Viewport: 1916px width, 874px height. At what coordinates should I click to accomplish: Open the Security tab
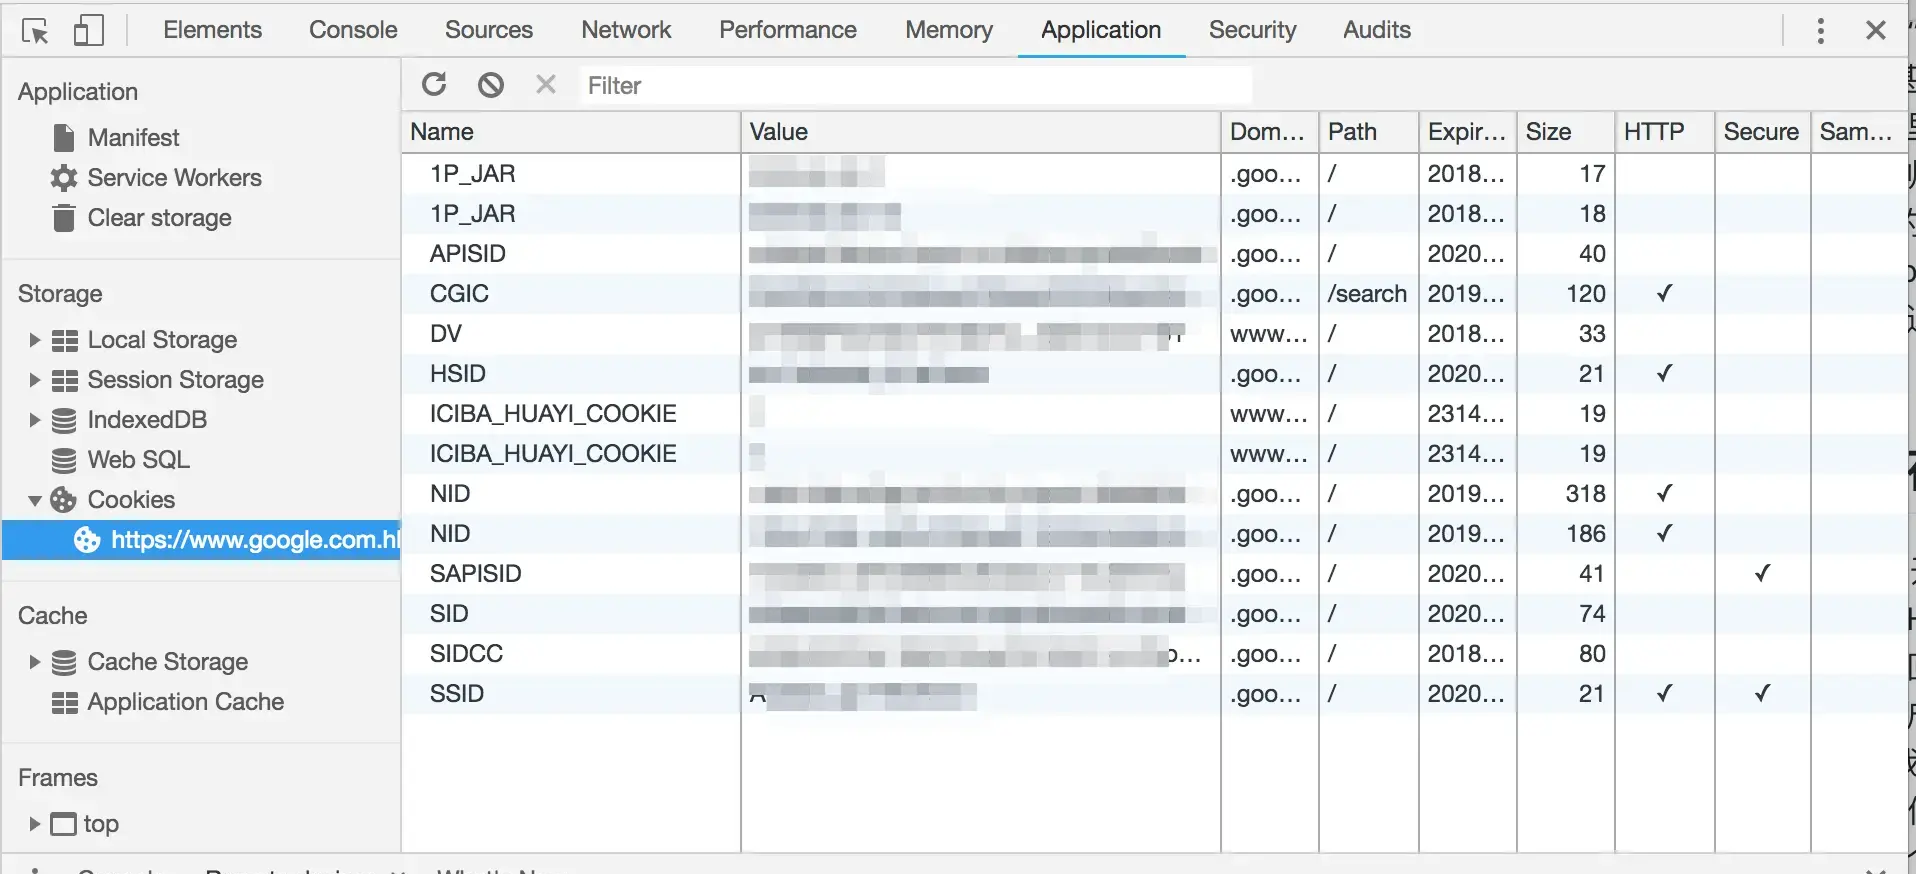pos(1252,30)
